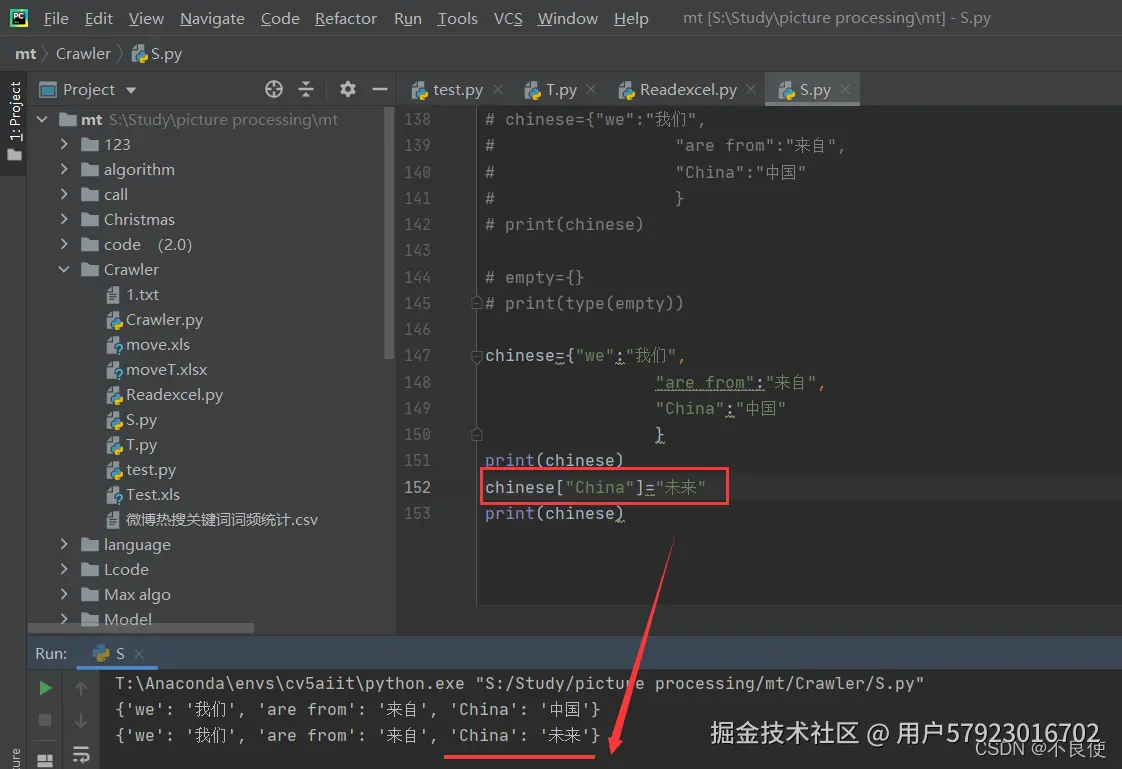Click the locate/scroll-from-source icon

click(273, 89)
